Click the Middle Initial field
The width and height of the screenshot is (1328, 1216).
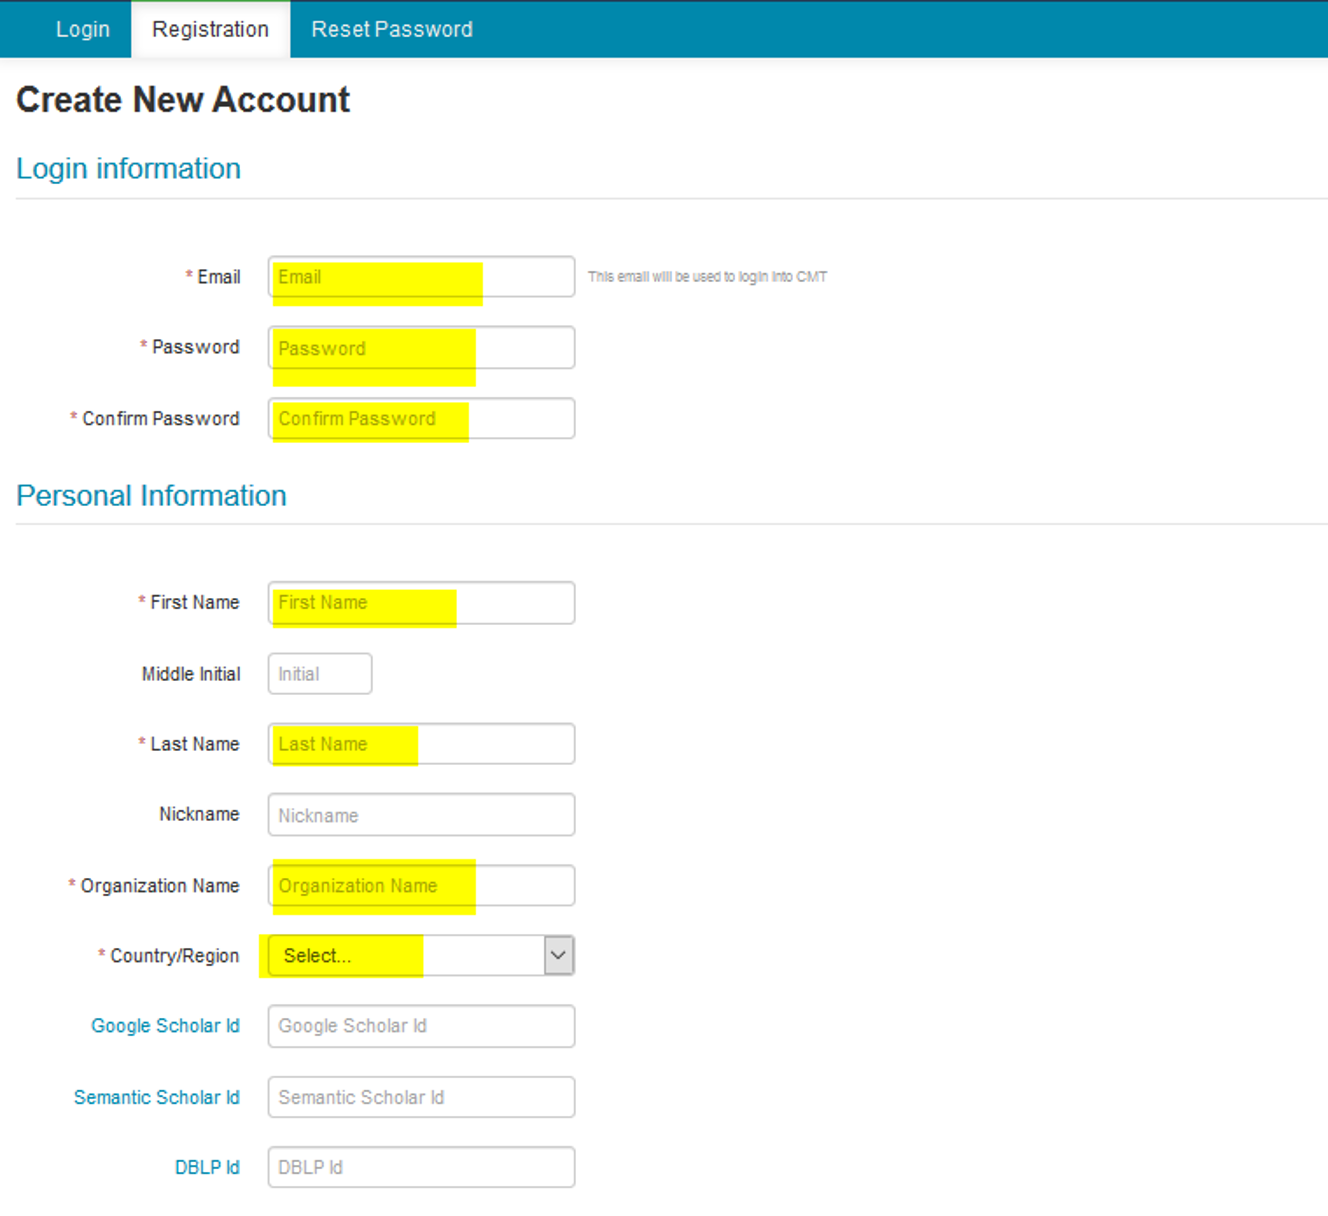(x=319, y=674)
